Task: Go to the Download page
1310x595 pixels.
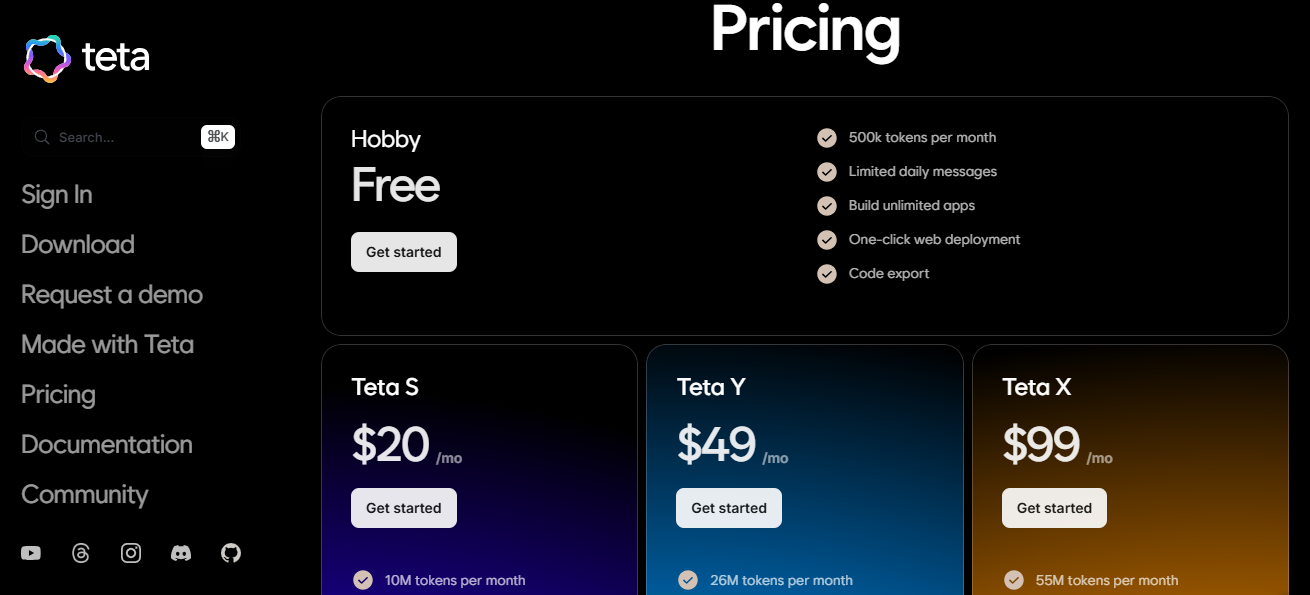Action: [x=78, y=244]
